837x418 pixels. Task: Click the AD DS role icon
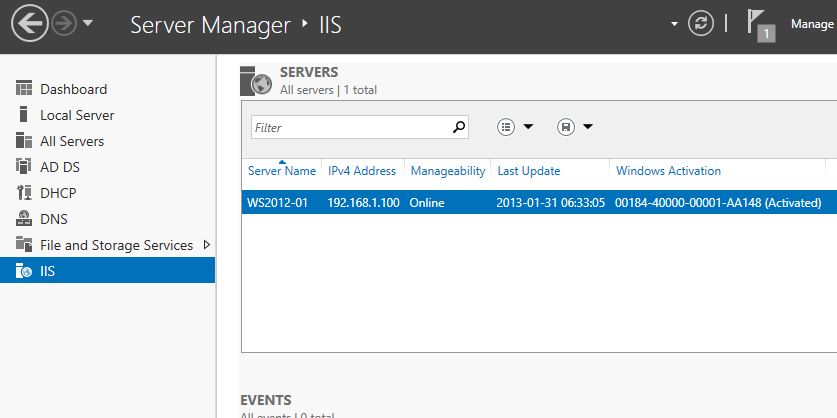click(x=24, y=167)
